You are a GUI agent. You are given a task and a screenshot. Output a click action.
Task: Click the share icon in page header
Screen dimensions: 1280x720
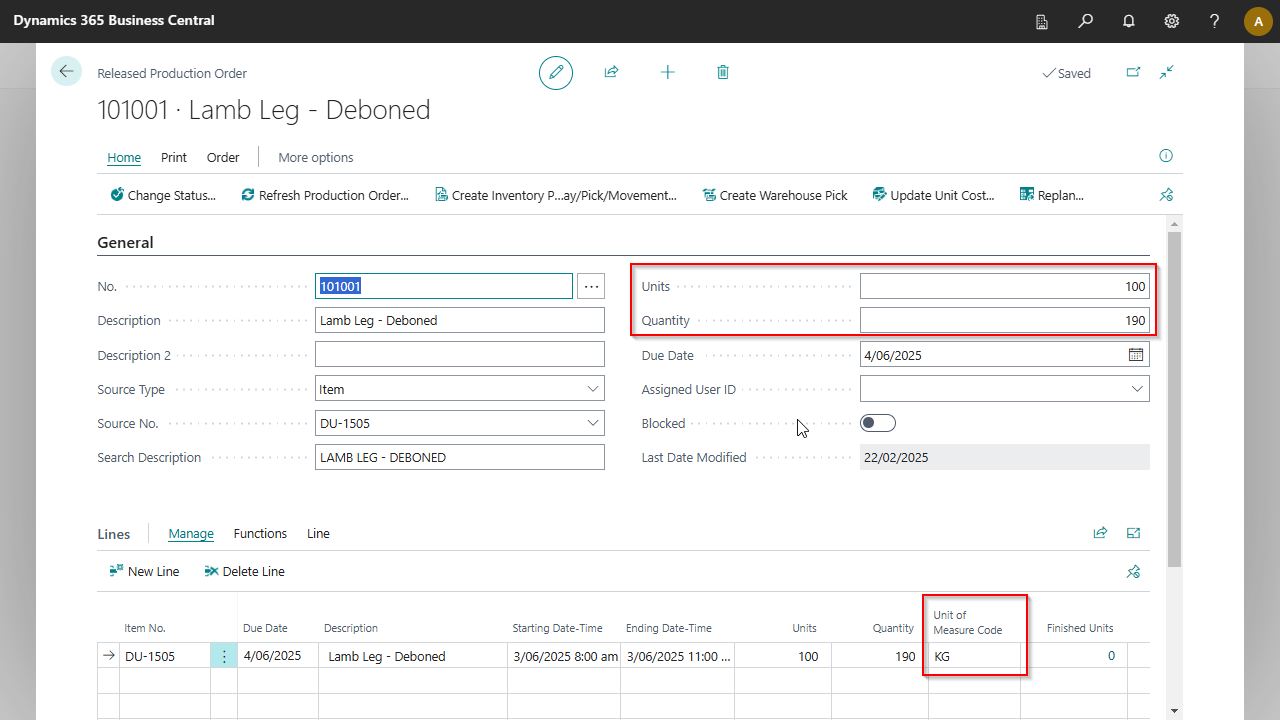(x=611, y=72)
